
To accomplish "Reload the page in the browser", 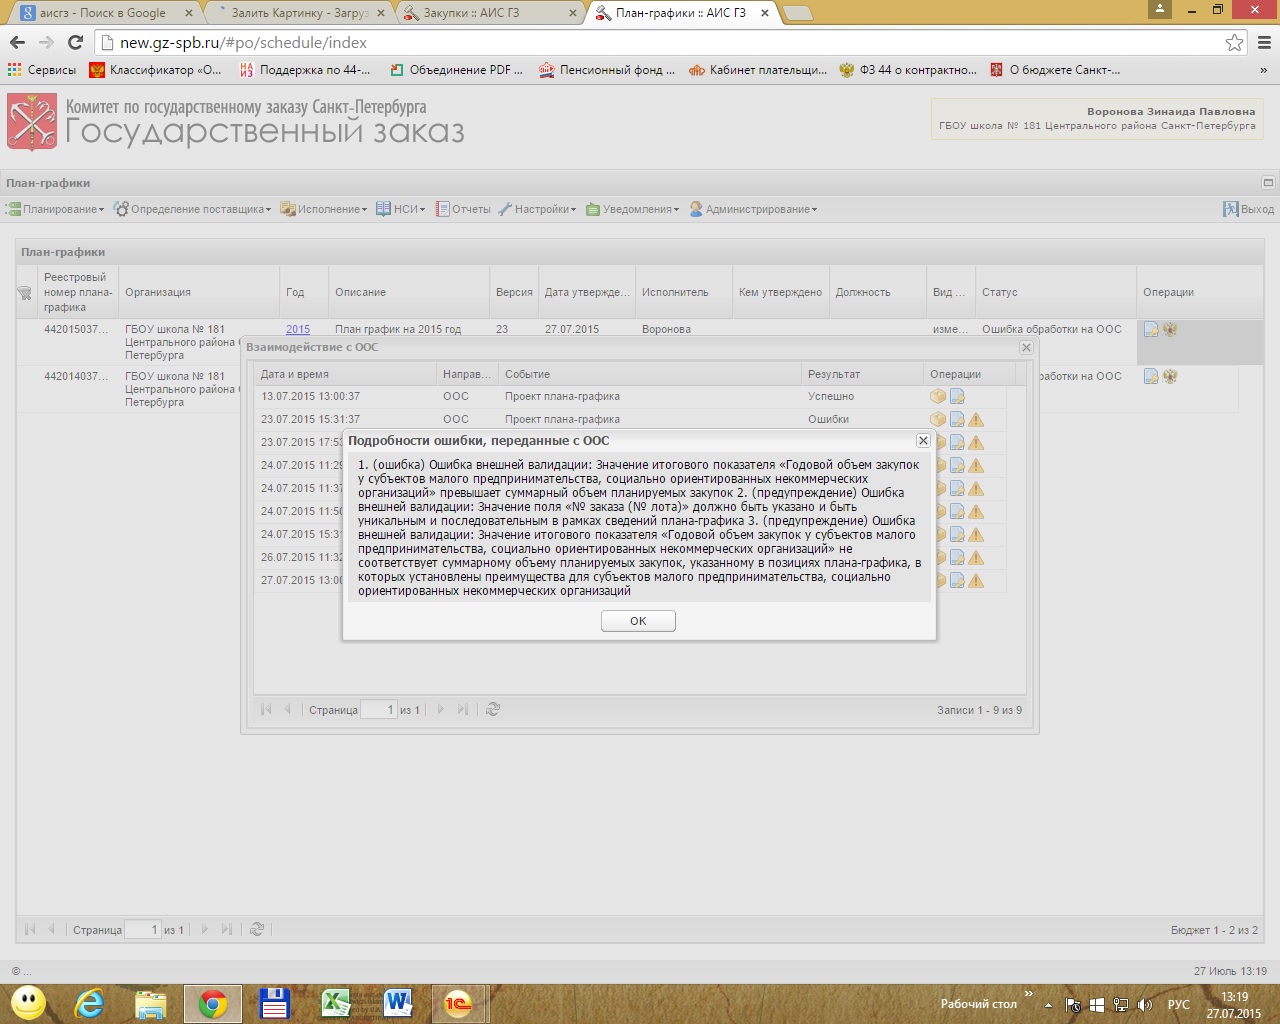I will click(75, 42).
